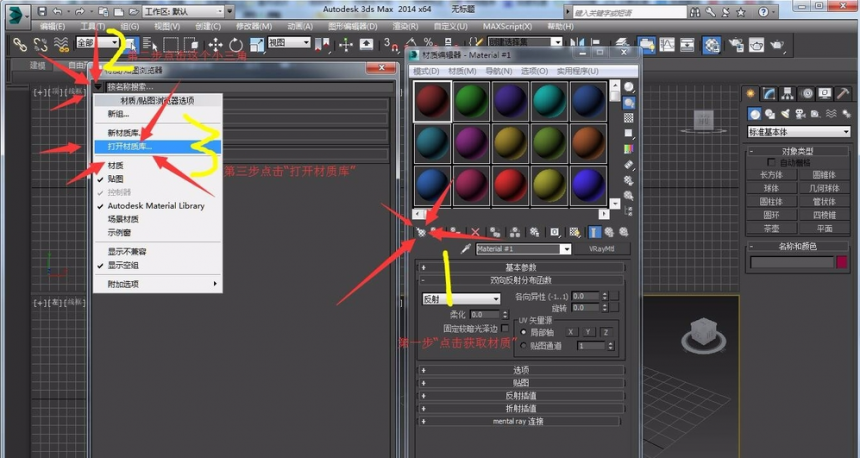Screen dimensions: 860x458
Task: Click the binoculars search icon
Action: click(x=695, y=12)
